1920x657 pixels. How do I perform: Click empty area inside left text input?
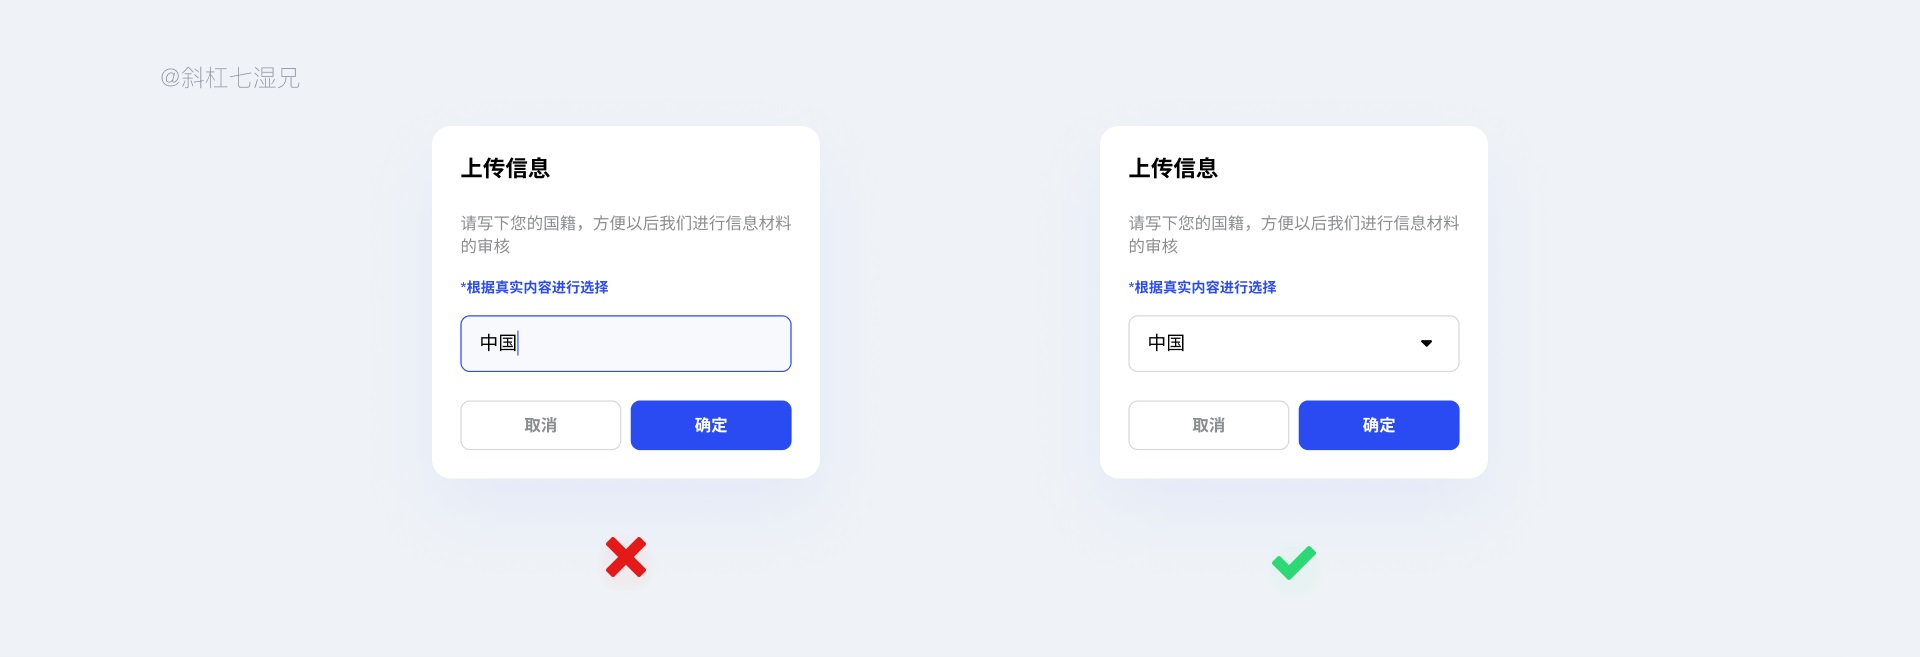coord(660,343)
